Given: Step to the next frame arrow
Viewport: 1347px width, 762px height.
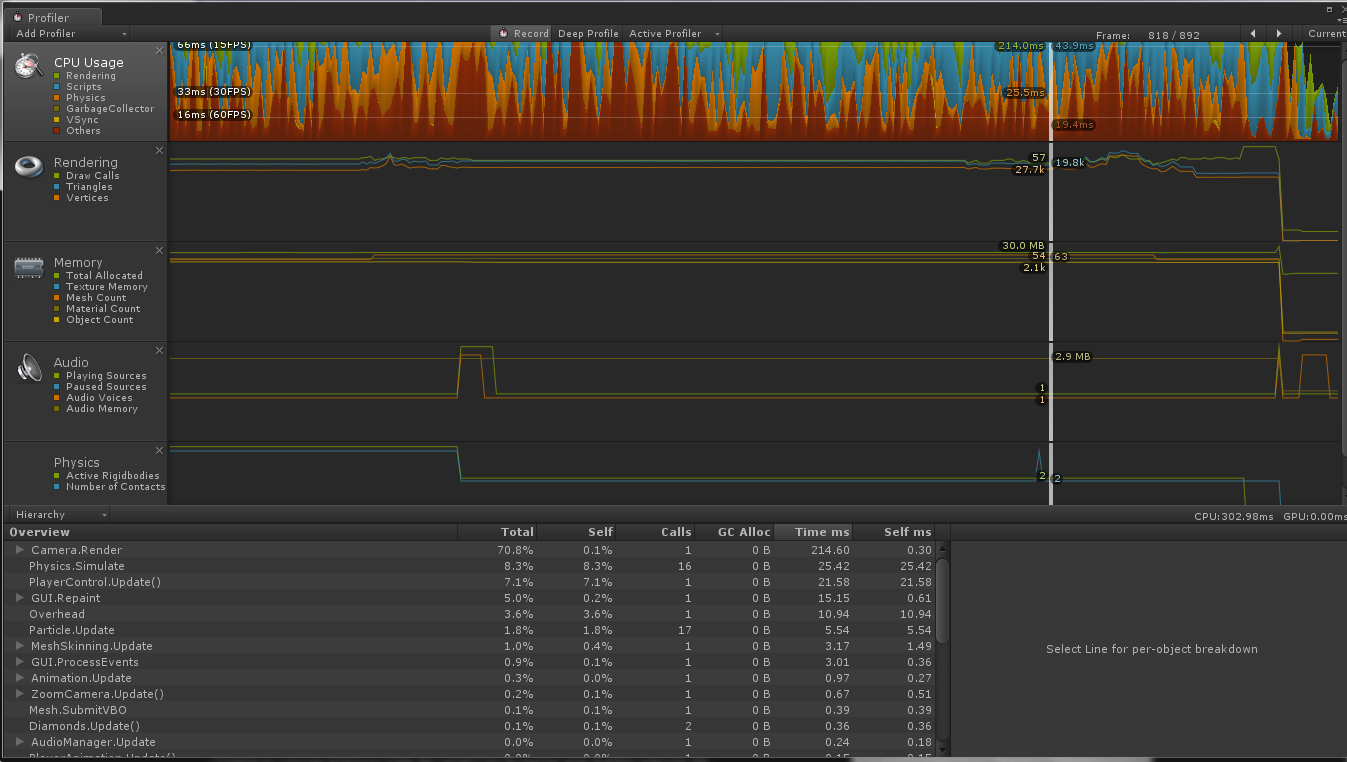Looking at the screenshot, I should click(1279, 33).
